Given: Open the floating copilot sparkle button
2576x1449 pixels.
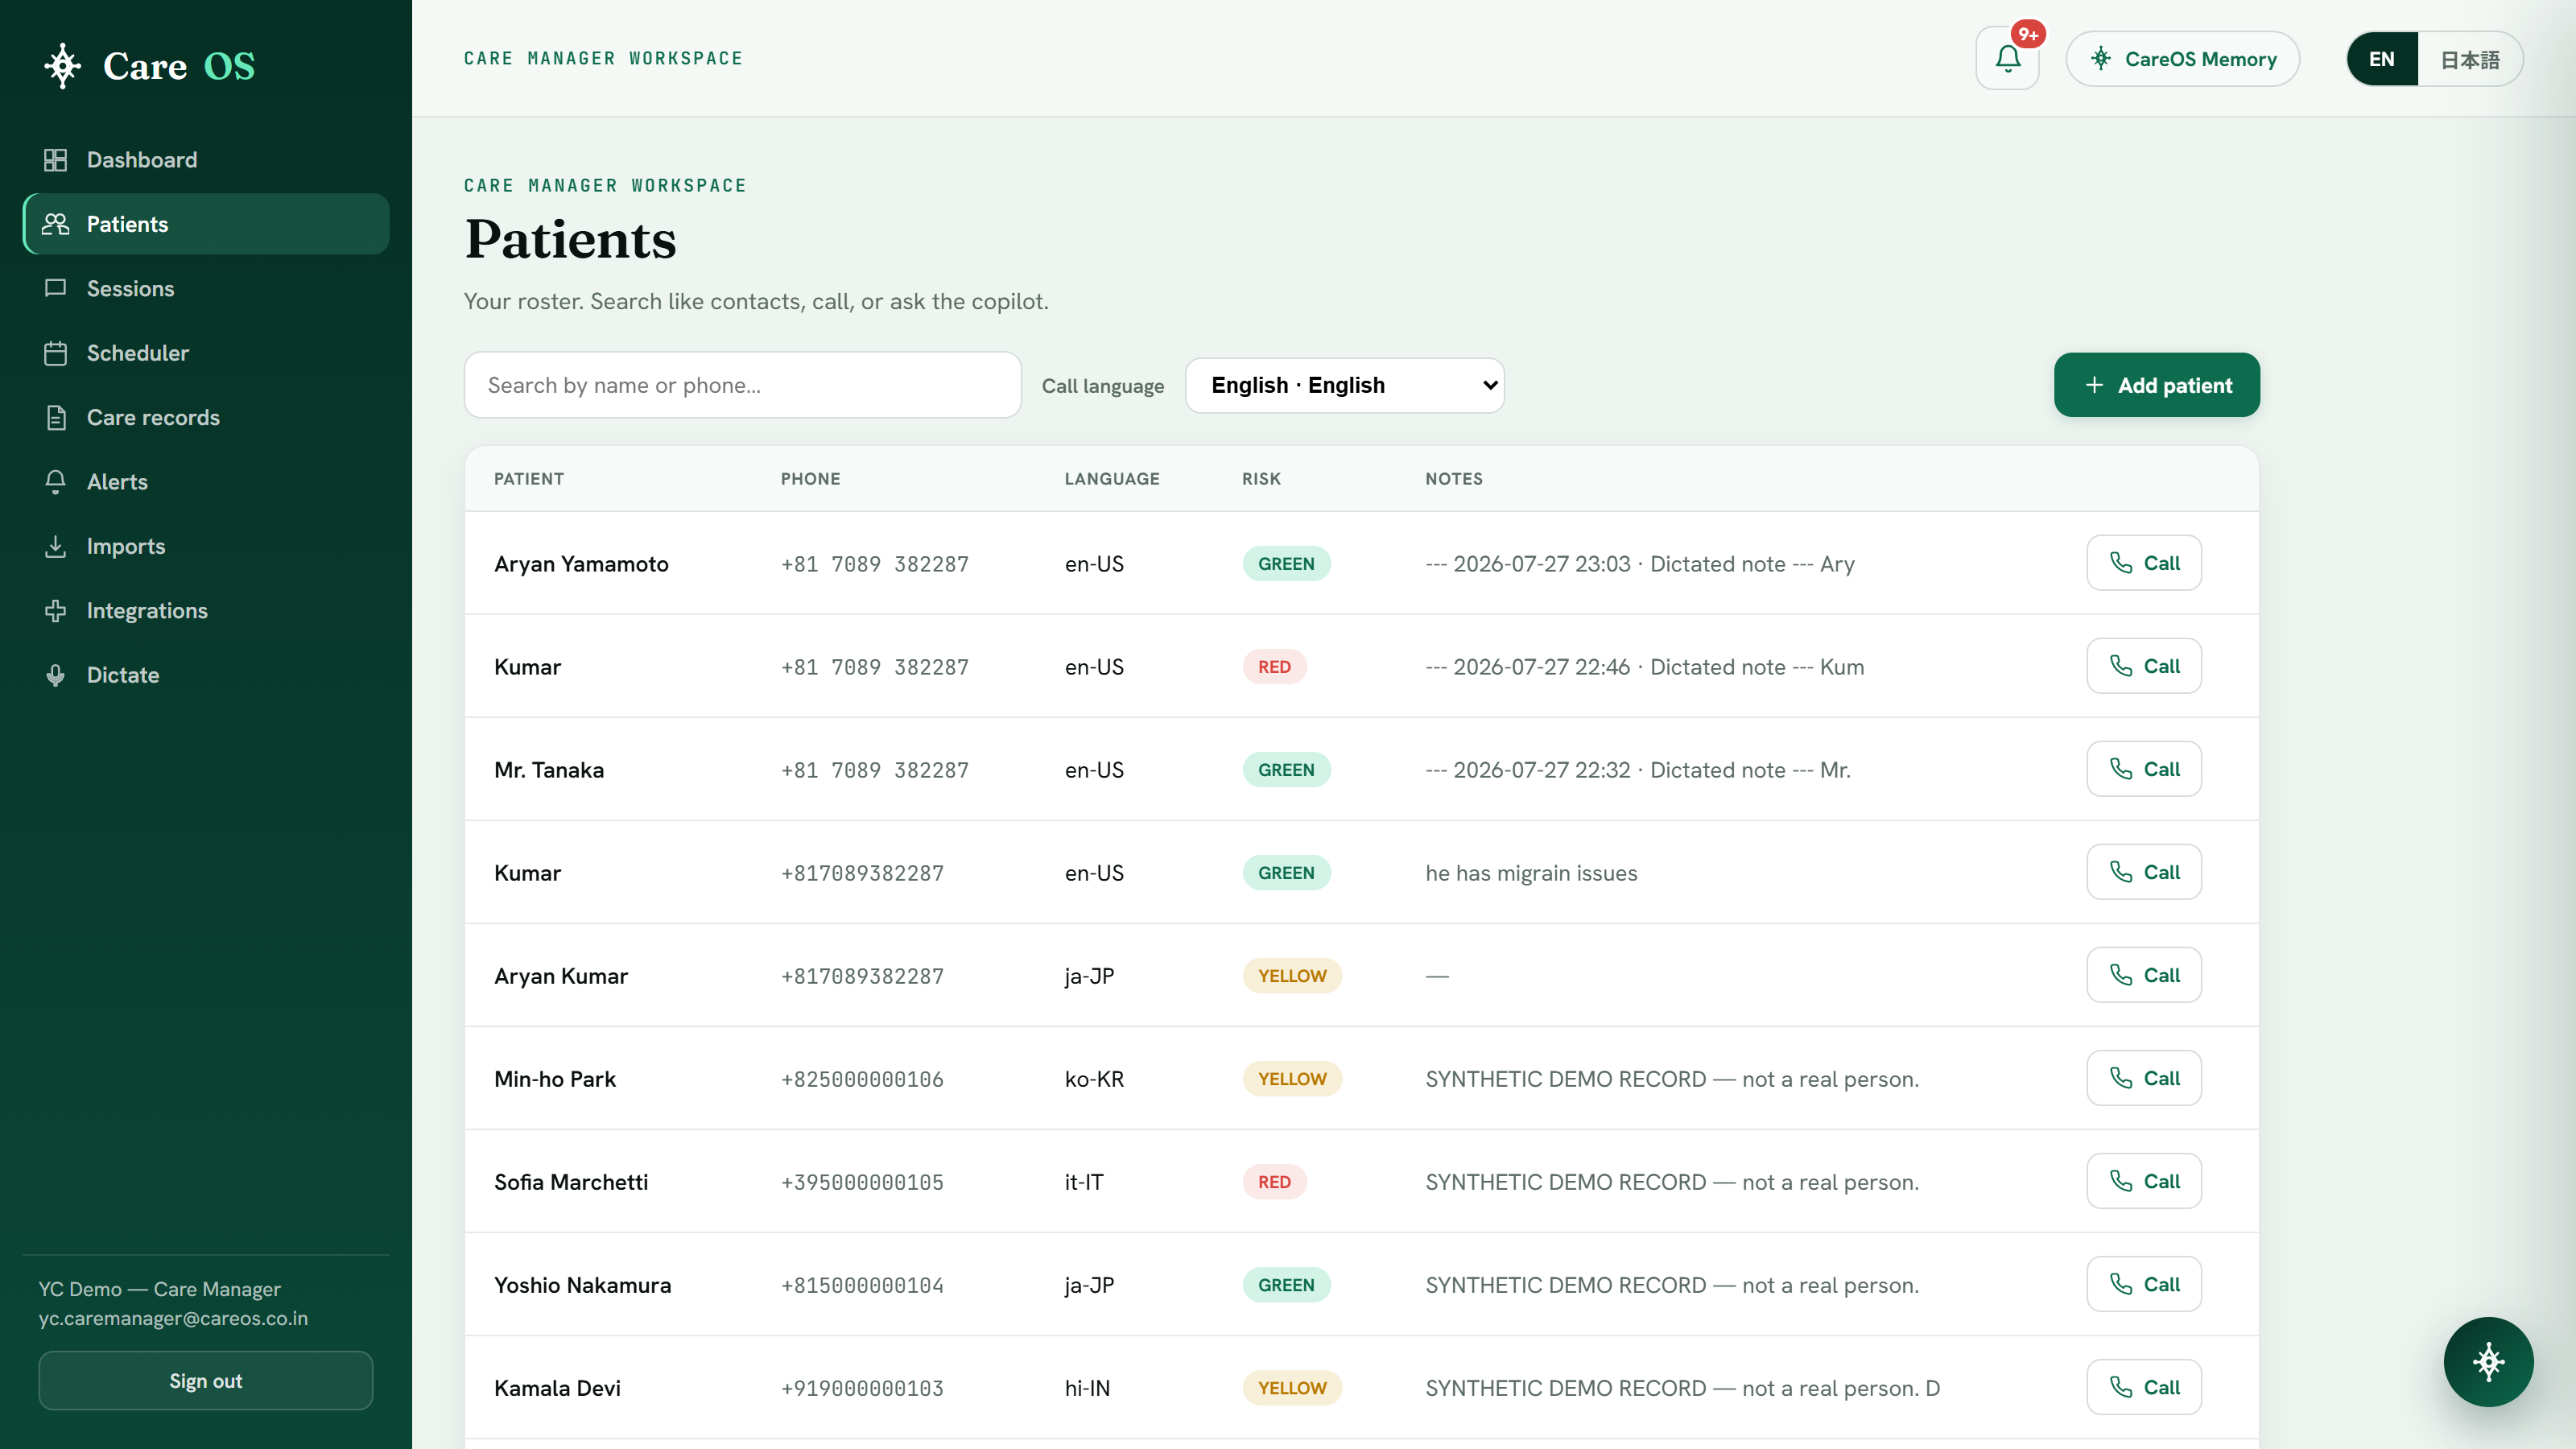Looking at the screenshot, I should [2488, 1361].
